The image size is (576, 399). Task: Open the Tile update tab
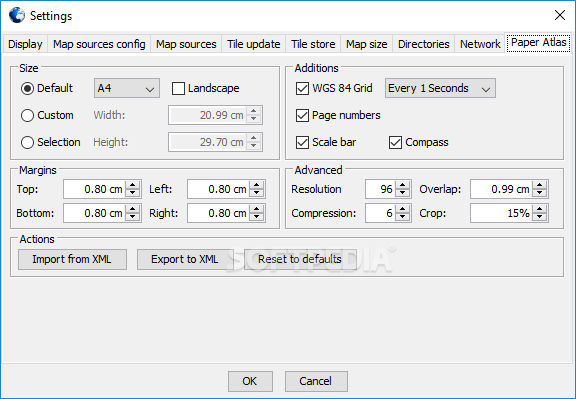(x=253, y=44)
